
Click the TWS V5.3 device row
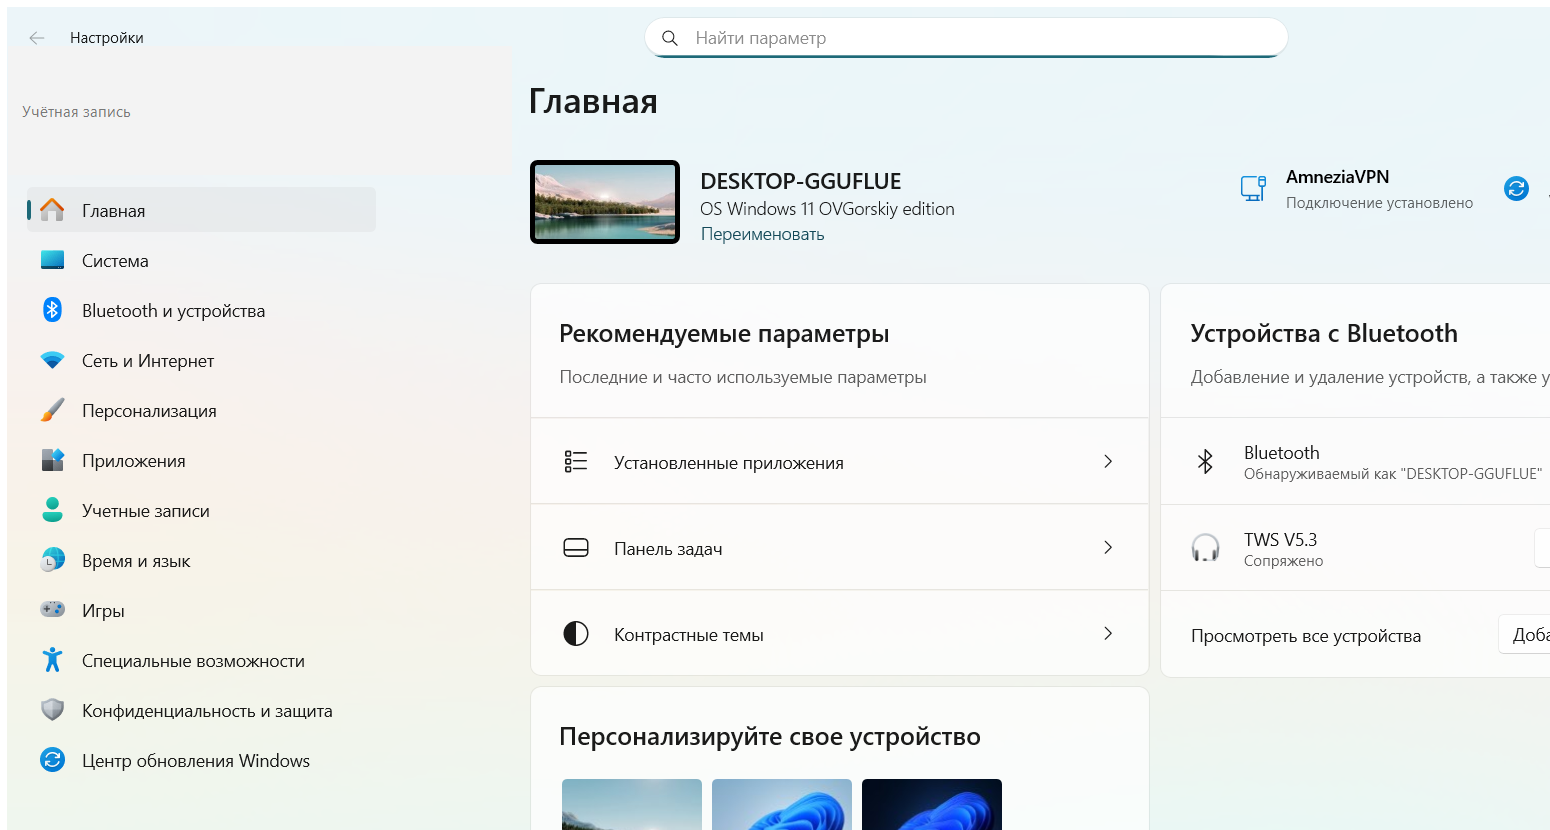pyautogui.click(x=1355, y=547)
